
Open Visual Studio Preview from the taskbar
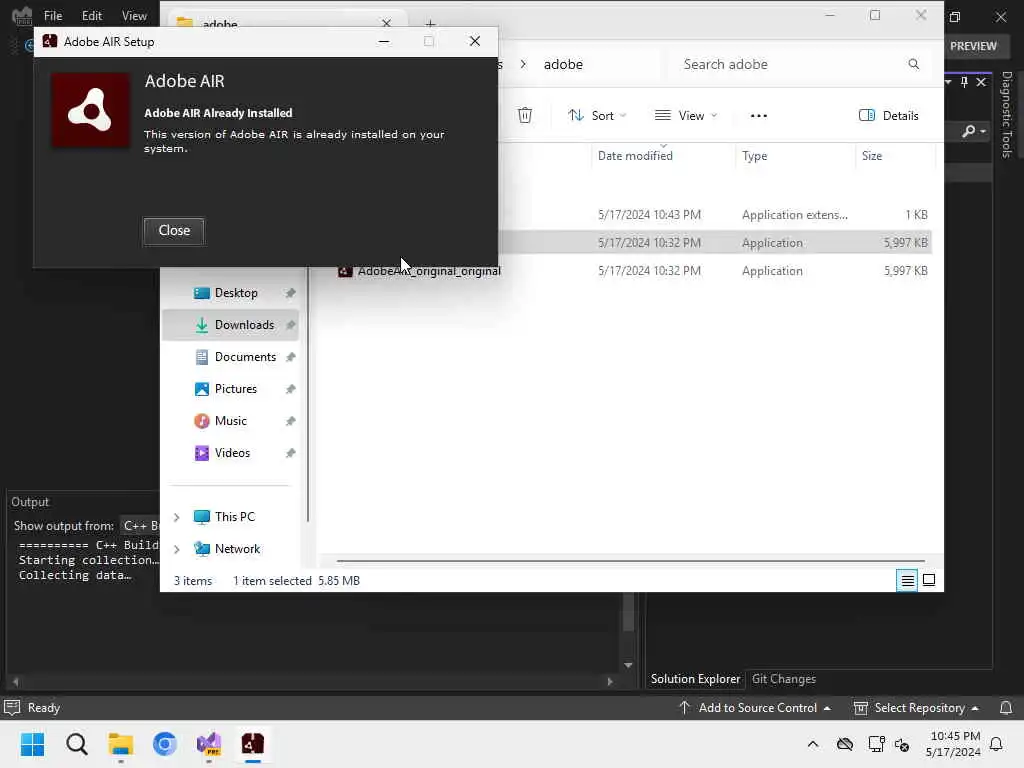[x=209, y=744]
